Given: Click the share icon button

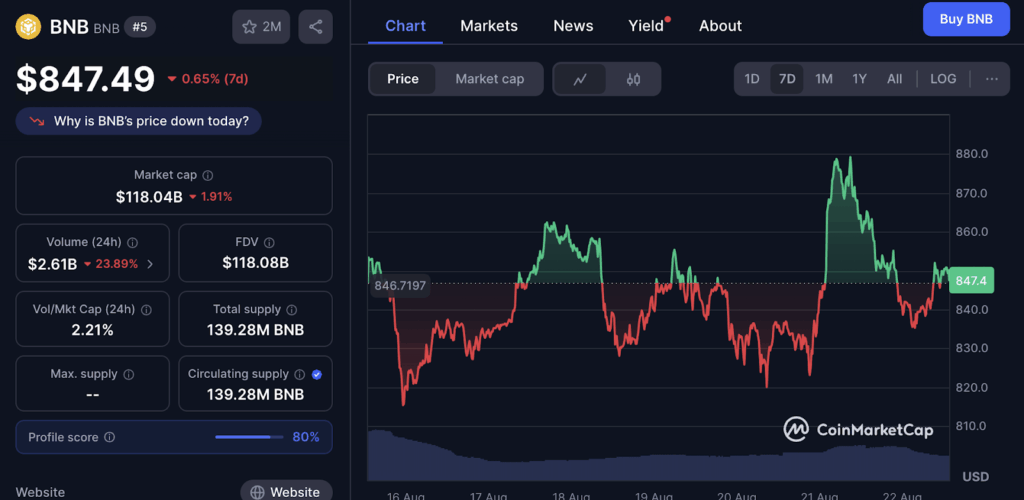Looking at the screenshot, I should (x=316, y=27).
